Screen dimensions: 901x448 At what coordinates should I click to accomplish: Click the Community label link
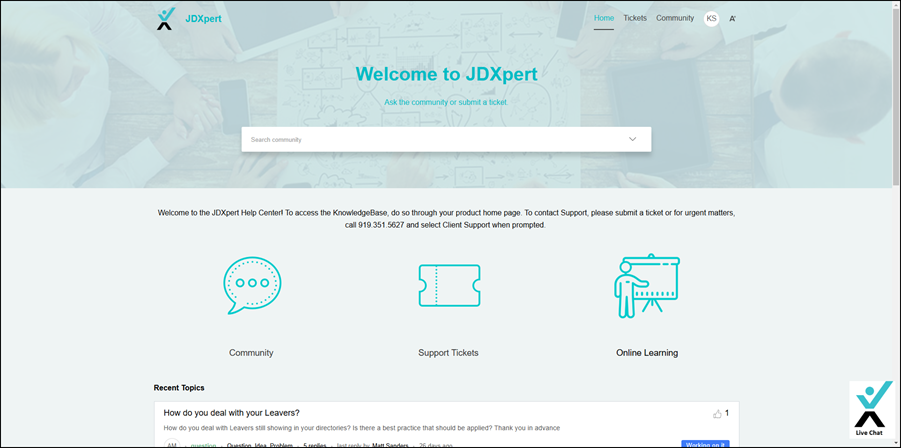[x=251, y=353]
